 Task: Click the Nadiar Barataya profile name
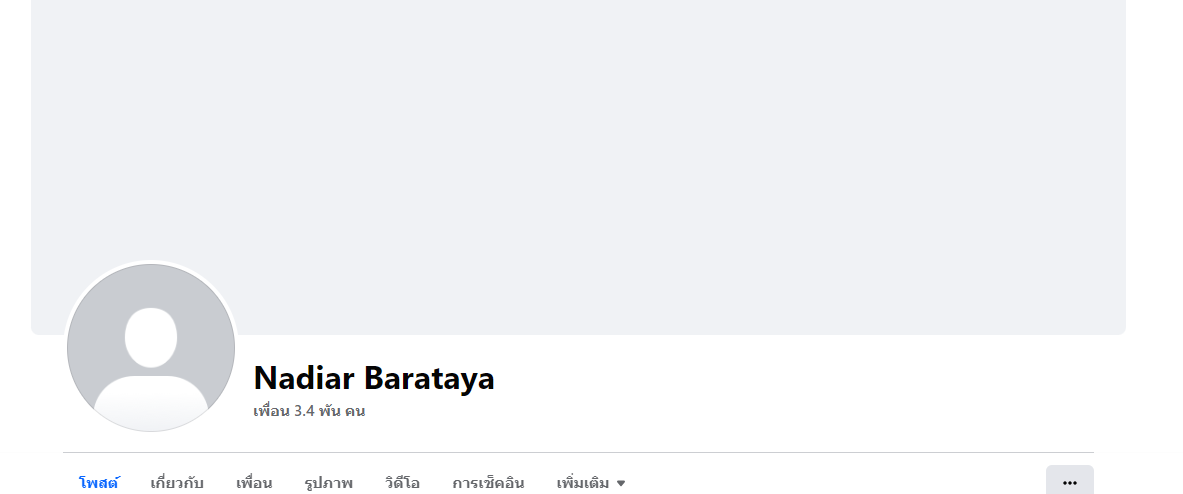374,378
